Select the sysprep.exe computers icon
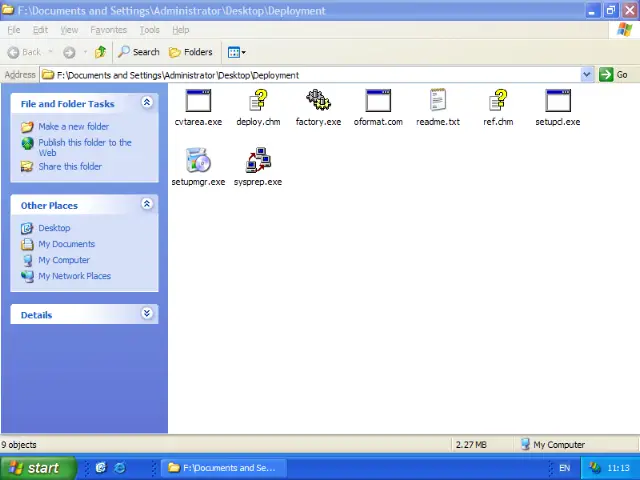Image resolution: width=640 pixels, height=480 pixels. pyautogui.click(x=258, y=160)
